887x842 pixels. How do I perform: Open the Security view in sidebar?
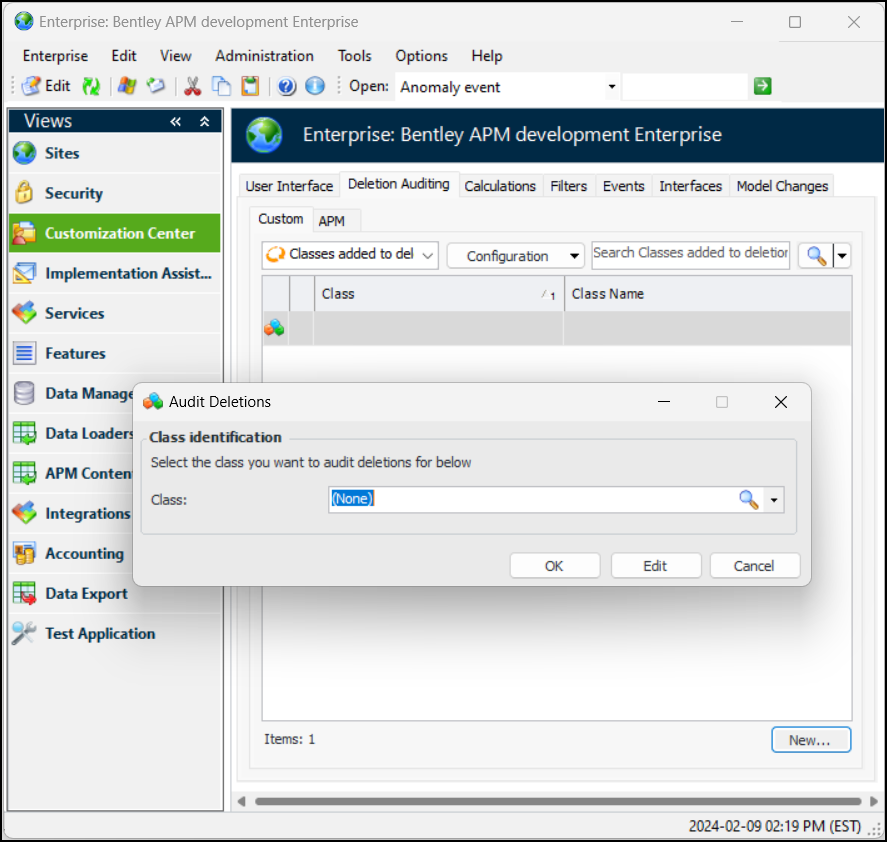73,193
